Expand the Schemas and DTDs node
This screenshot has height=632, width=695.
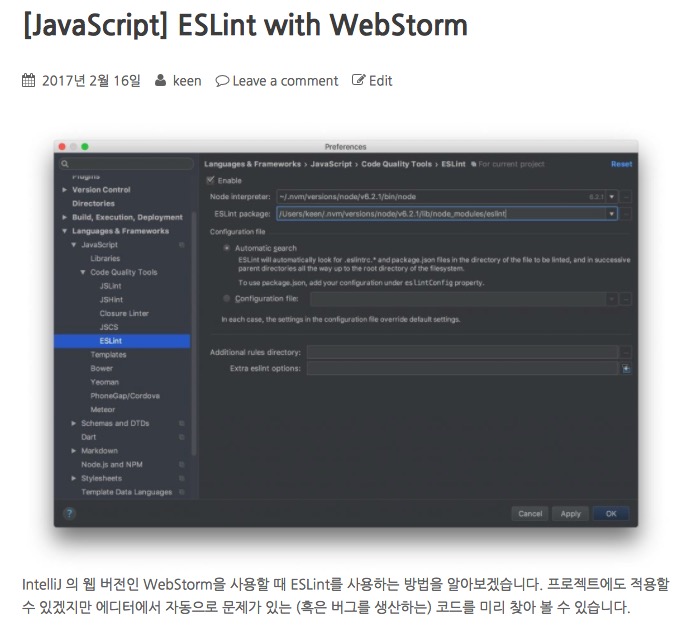coord(74,423)
